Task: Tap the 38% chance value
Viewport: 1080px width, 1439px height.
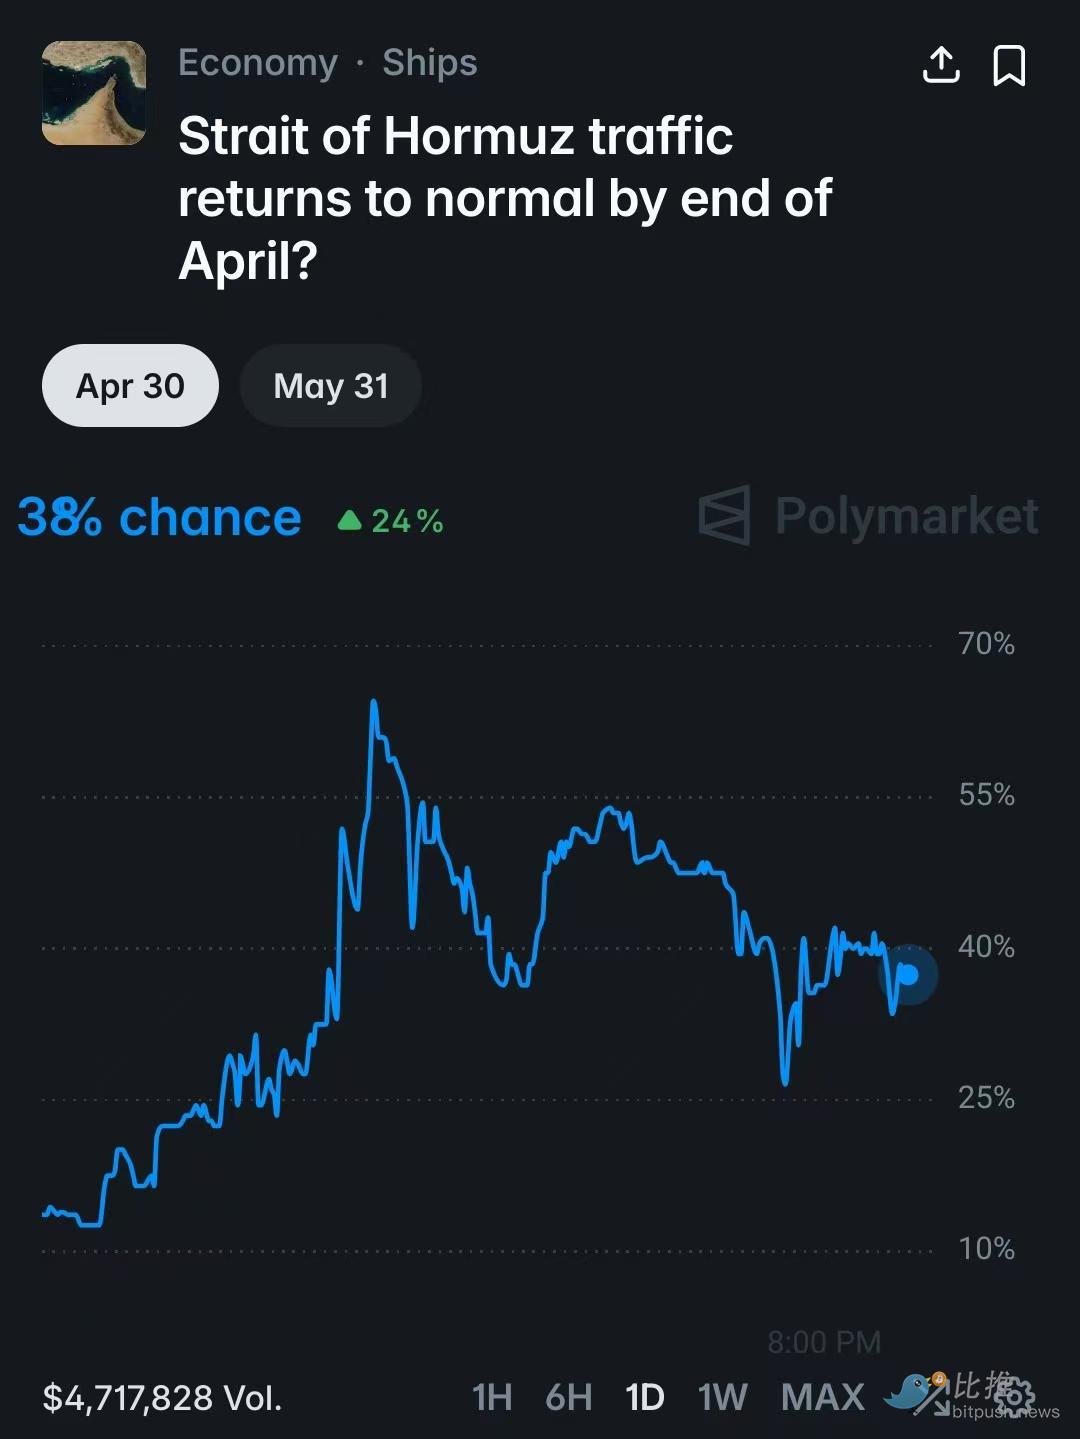Action: 160,518
